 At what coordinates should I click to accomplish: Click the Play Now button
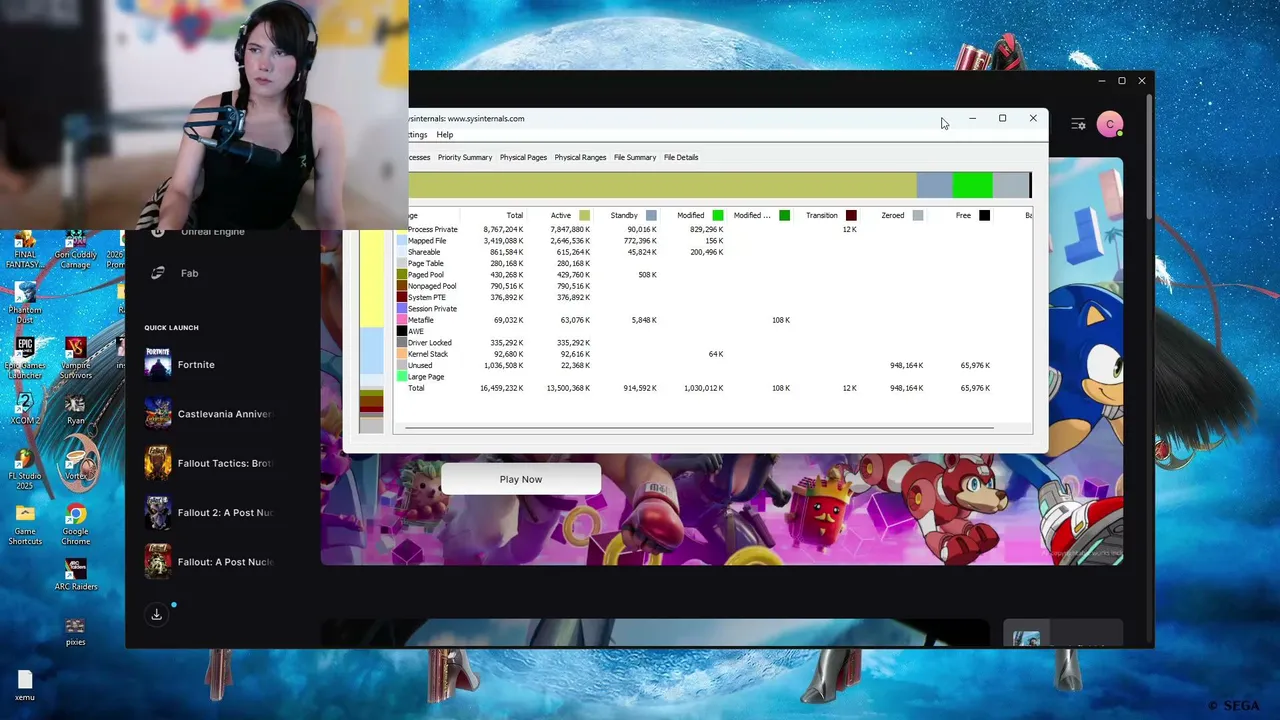click(x=521, y=479)
